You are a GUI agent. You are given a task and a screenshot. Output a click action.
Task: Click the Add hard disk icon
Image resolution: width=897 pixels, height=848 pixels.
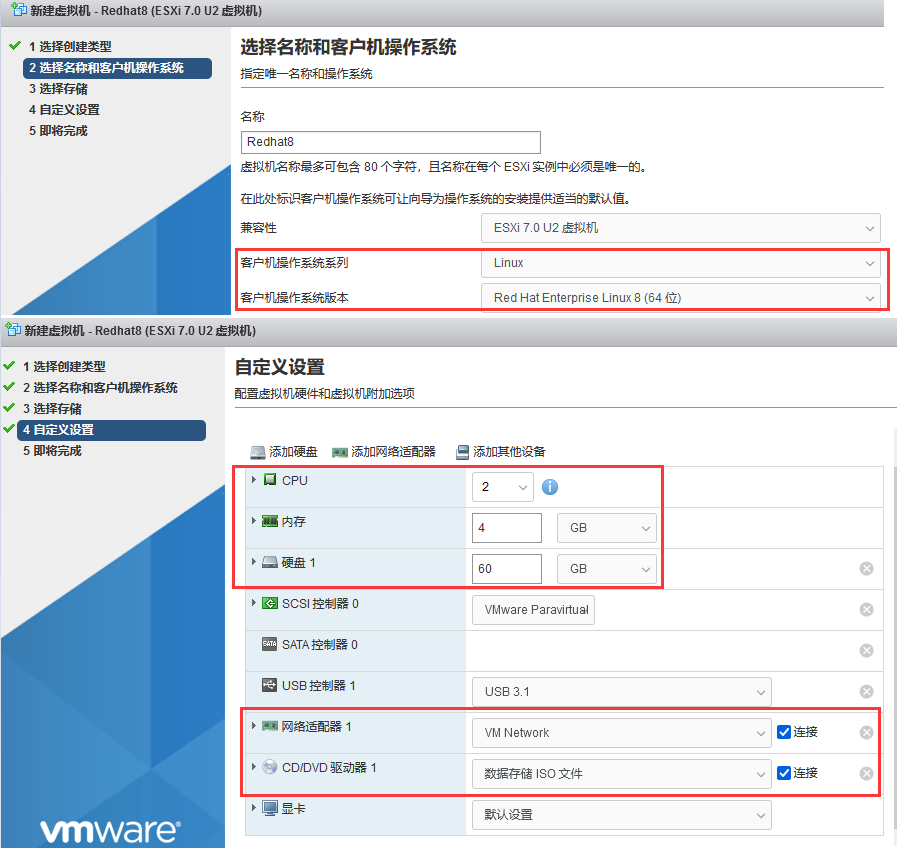pos(258,453)
